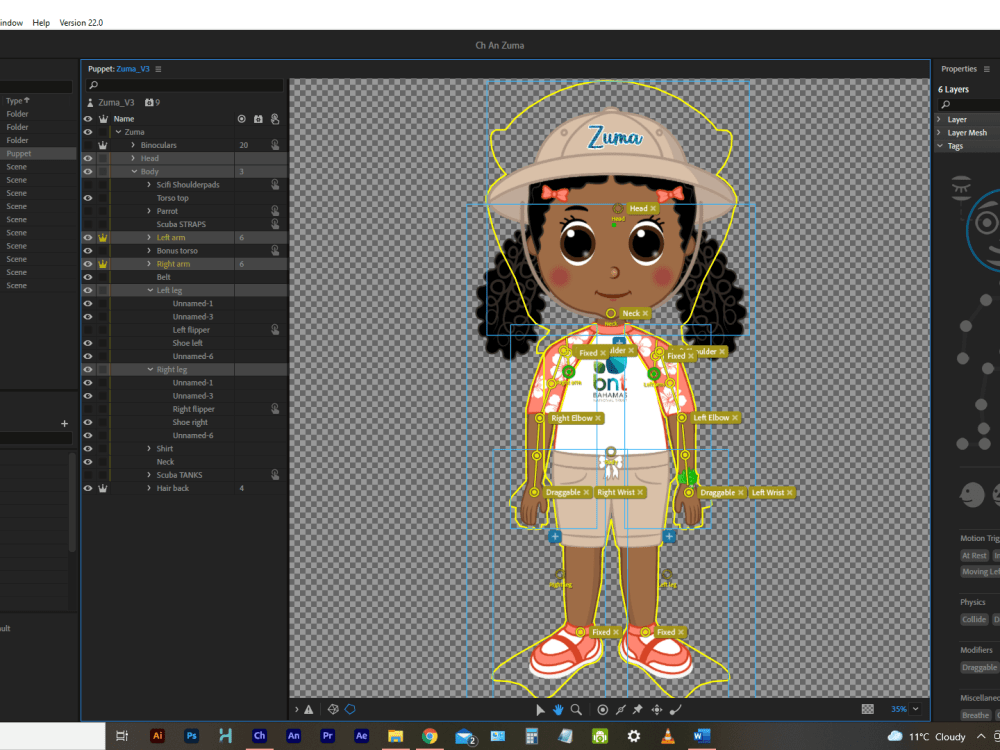Click the Breathe miscellaneous tag
Viewport: 1000px width, 750px height.
pyautogui.click(x=975, y=715)
